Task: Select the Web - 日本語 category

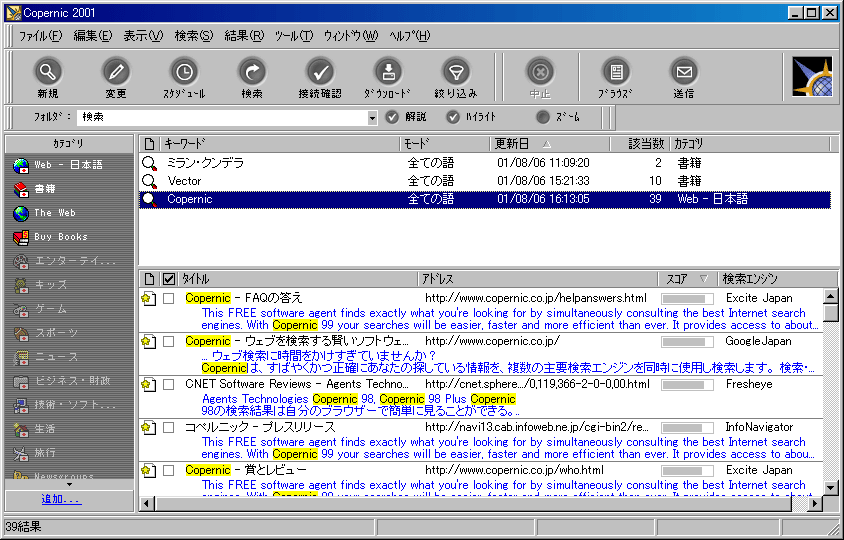Action: 58,165
